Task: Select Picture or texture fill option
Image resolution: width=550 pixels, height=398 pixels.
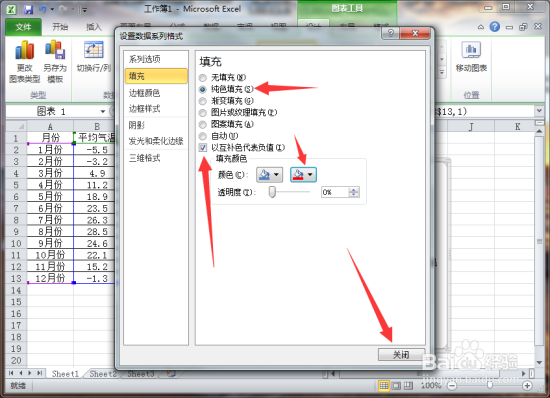Action: [x=203, y=113]
